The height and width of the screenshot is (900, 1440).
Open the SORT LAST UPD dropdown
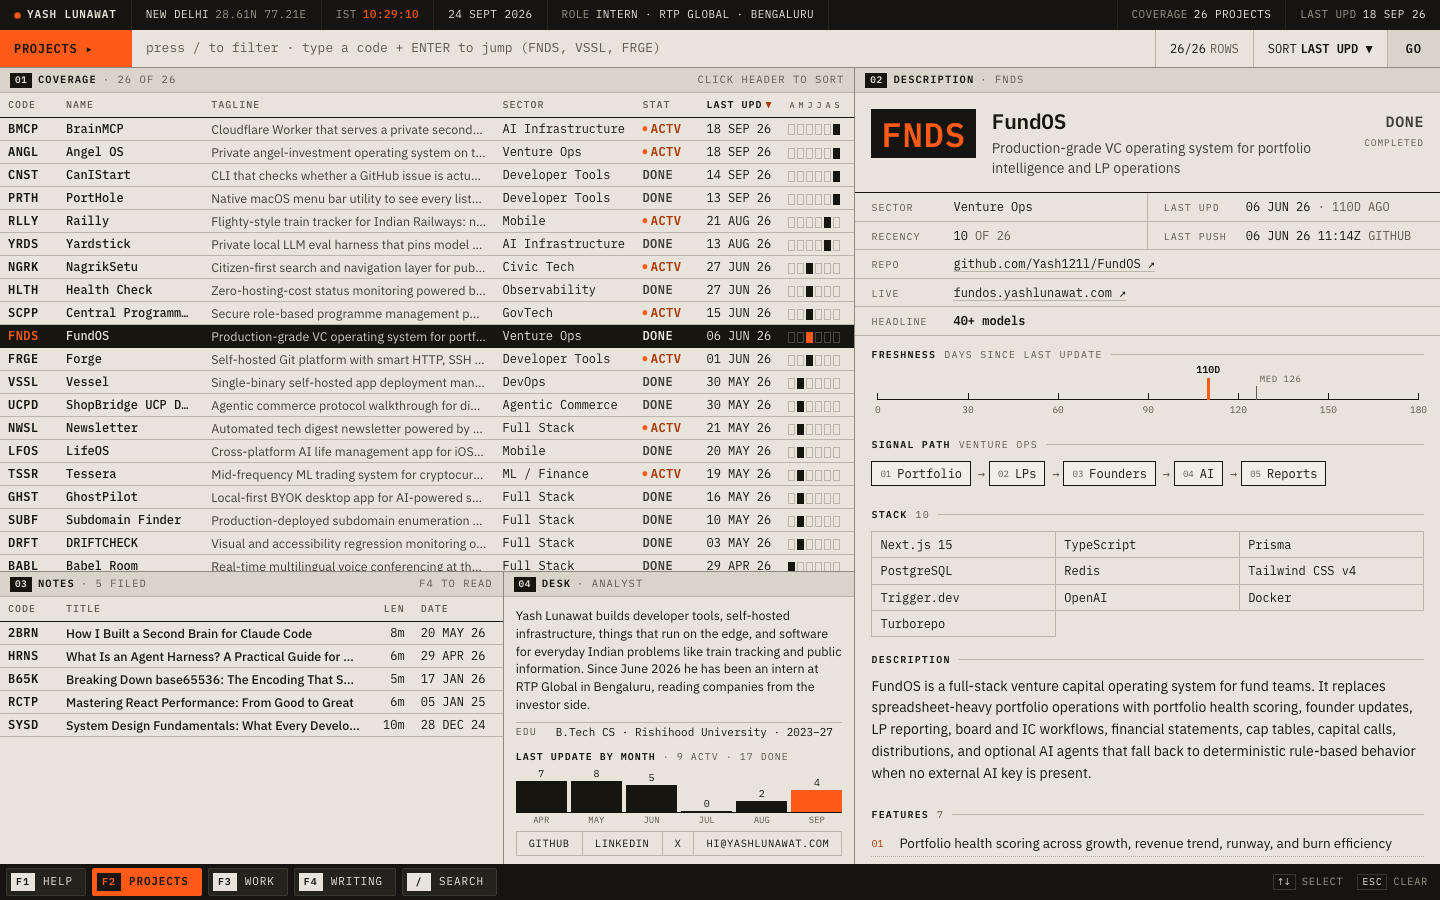point(1320,48)
